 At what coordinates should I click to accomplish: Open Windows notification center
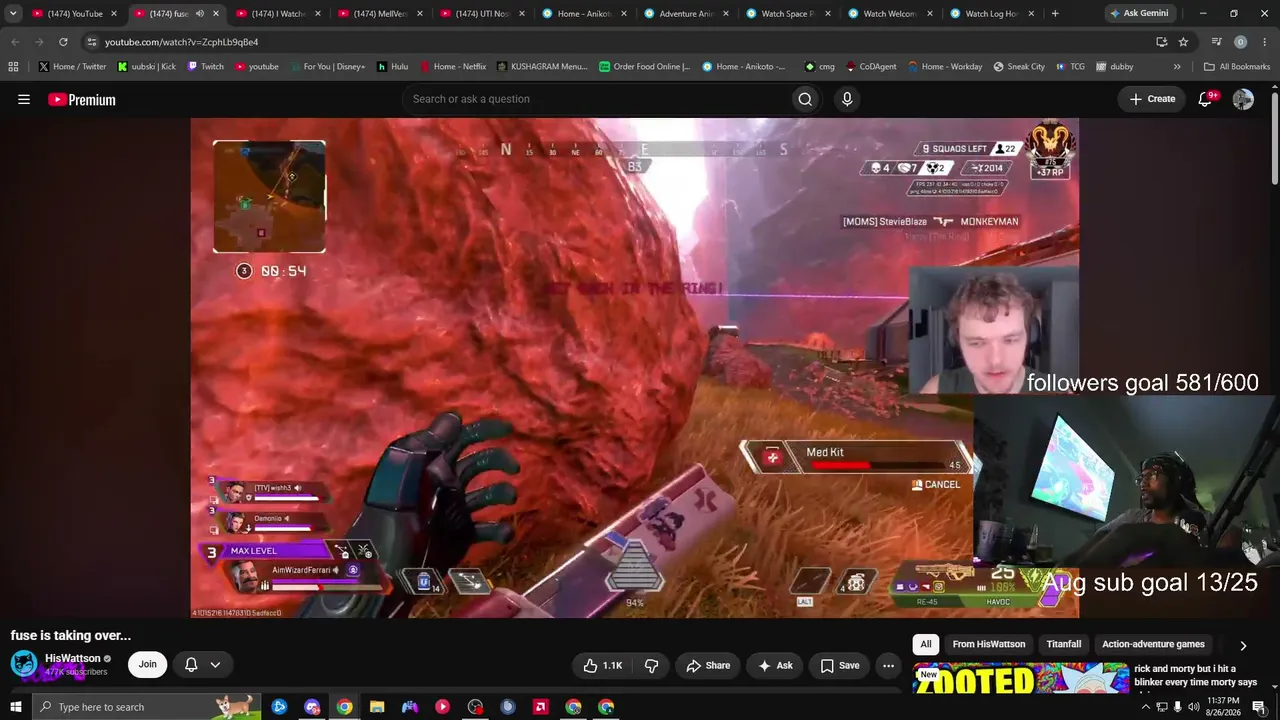pyautogui.click(x=1259, y=707)
